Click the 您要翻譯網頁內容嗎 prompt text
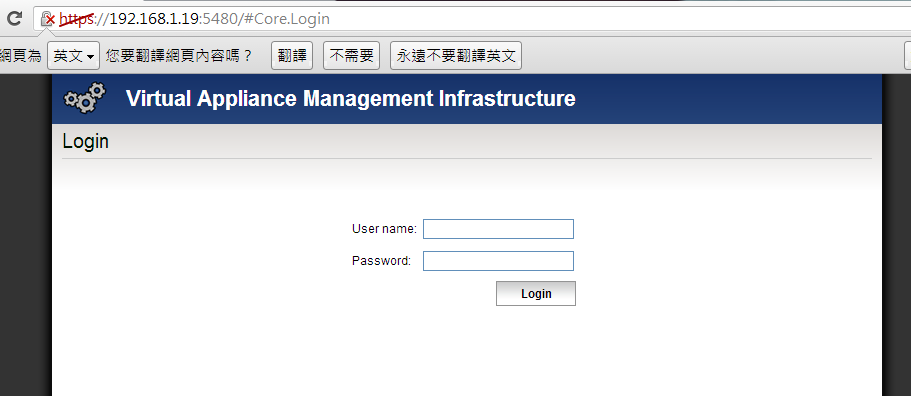 click(x=180, y=56)
